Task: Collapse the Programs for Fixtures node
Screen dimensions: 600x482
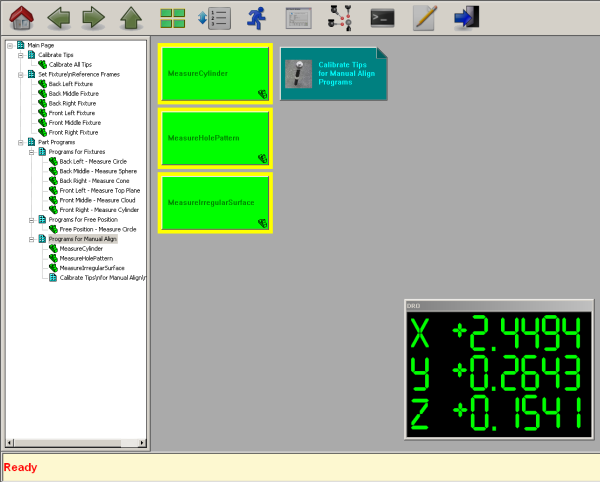Action: [x=30, y=151]
